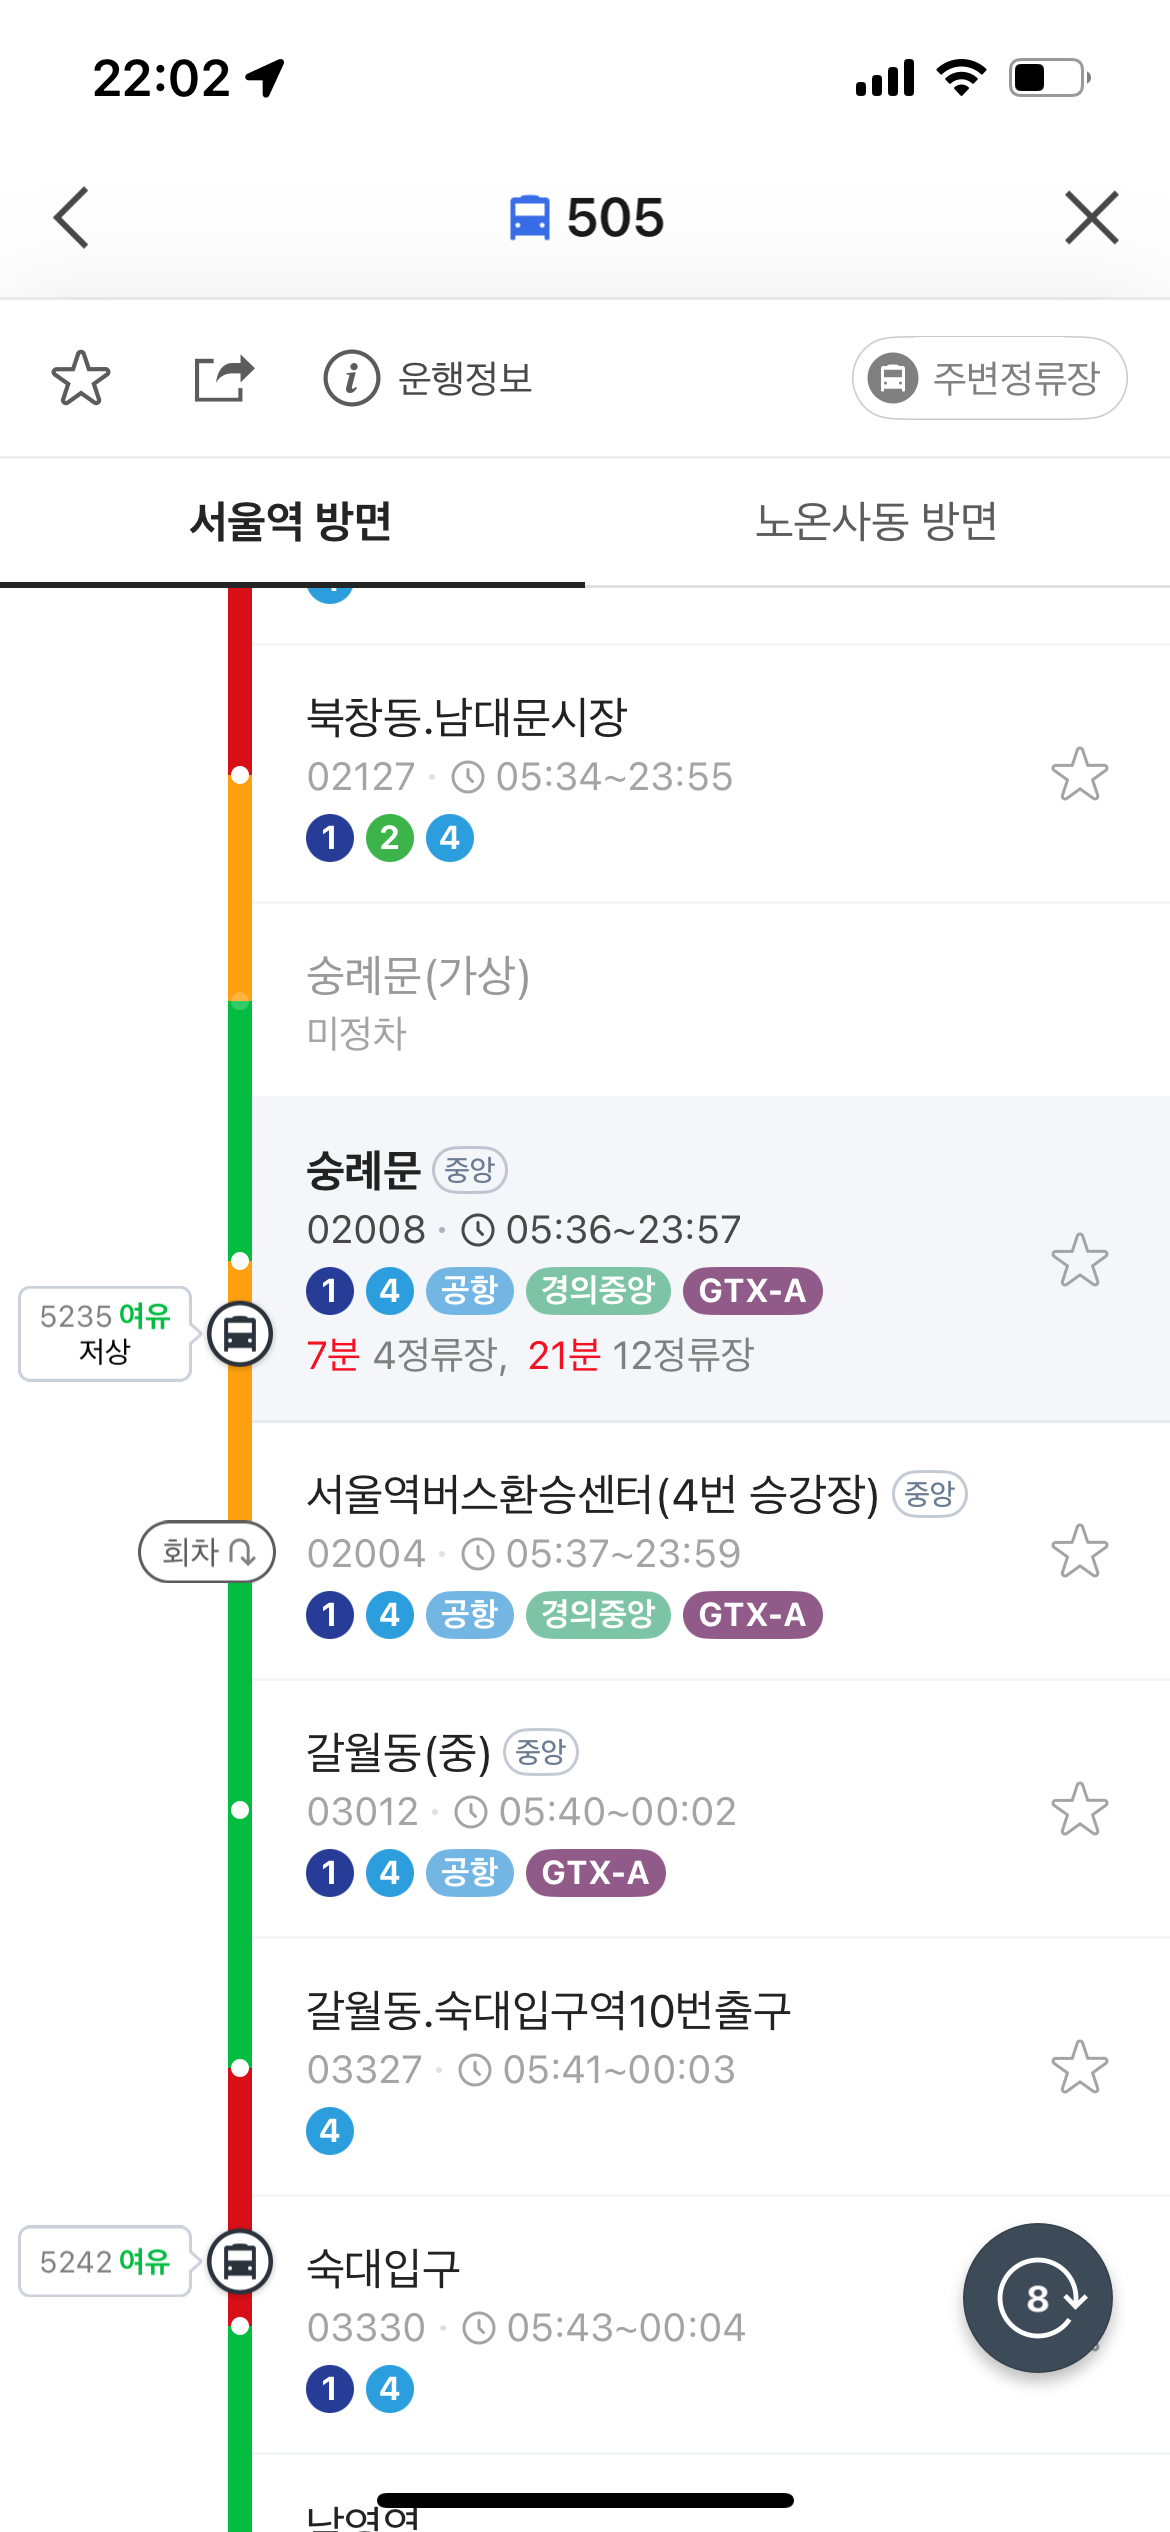Star the 서울역버스환승센터 stop
Viewport: 1170px width, 2532px height.
click(1079, 1552)
